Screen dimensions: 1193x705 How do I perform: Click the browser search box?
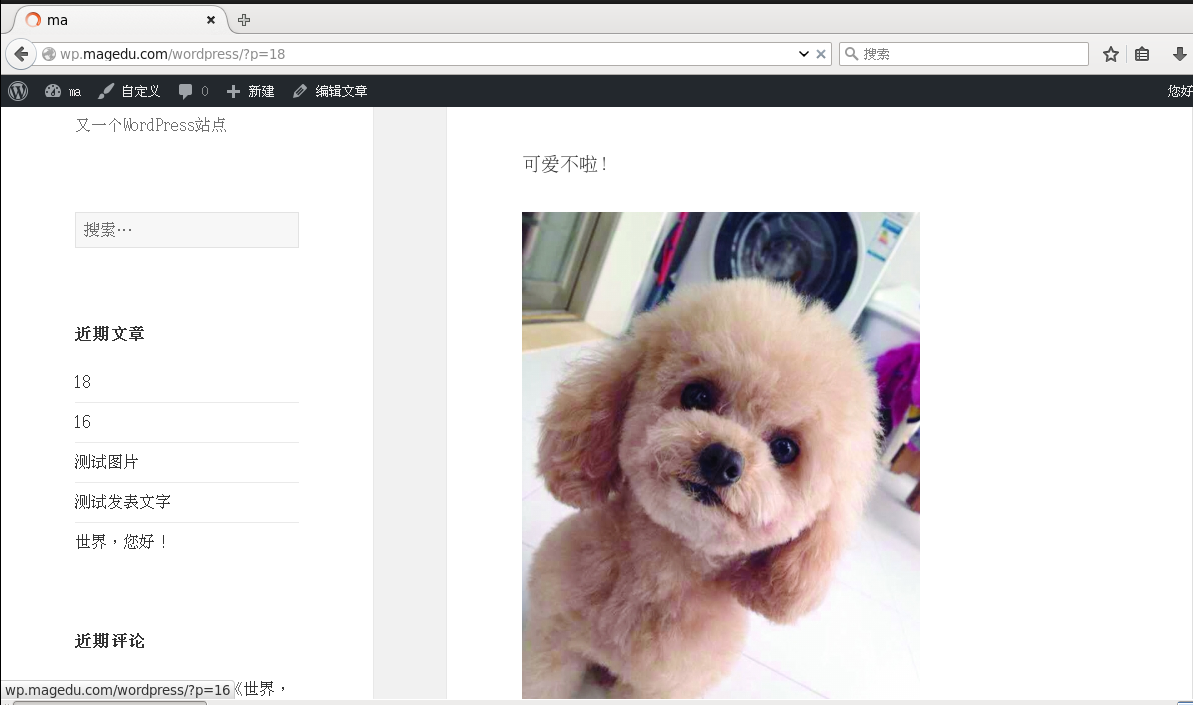coord(963,54)
